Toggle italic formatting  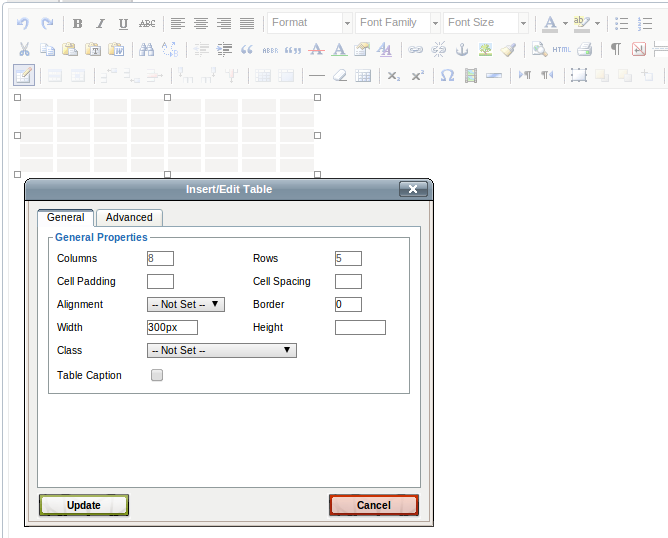click(x=100, y=23)
